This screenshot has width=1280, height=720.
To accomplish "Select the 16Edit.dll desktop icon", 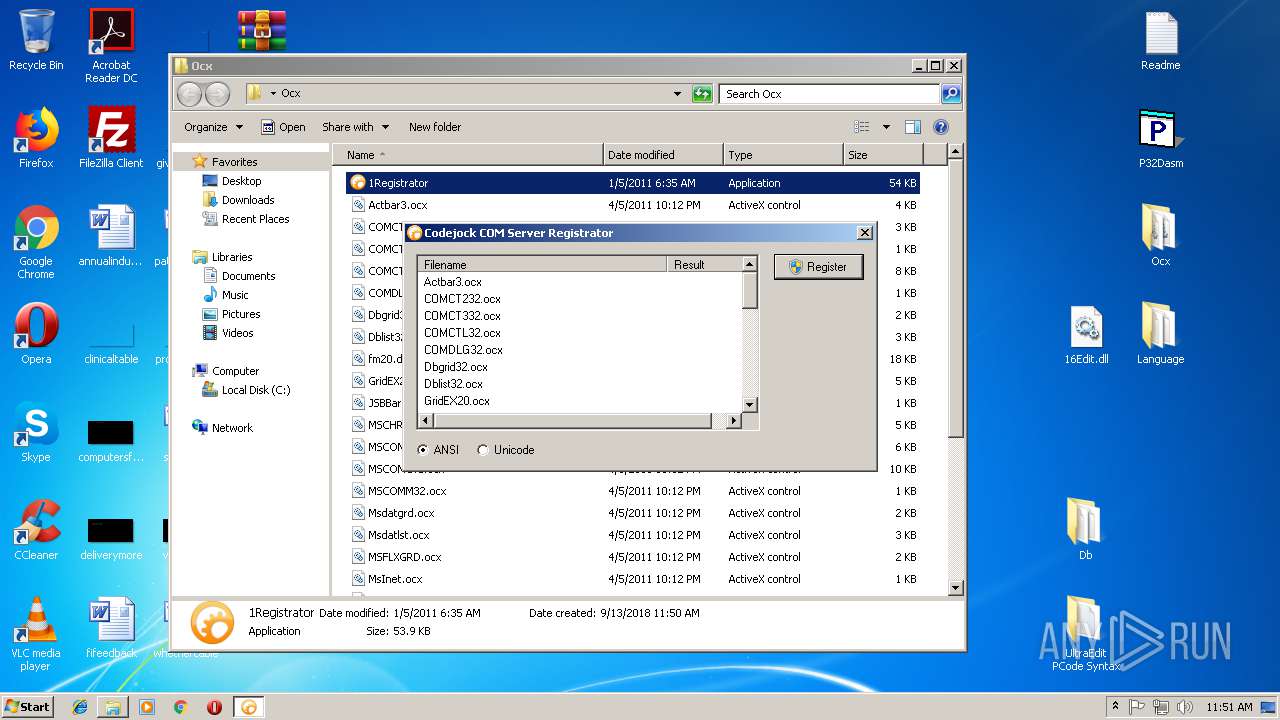I will [x=1086, y=335].
